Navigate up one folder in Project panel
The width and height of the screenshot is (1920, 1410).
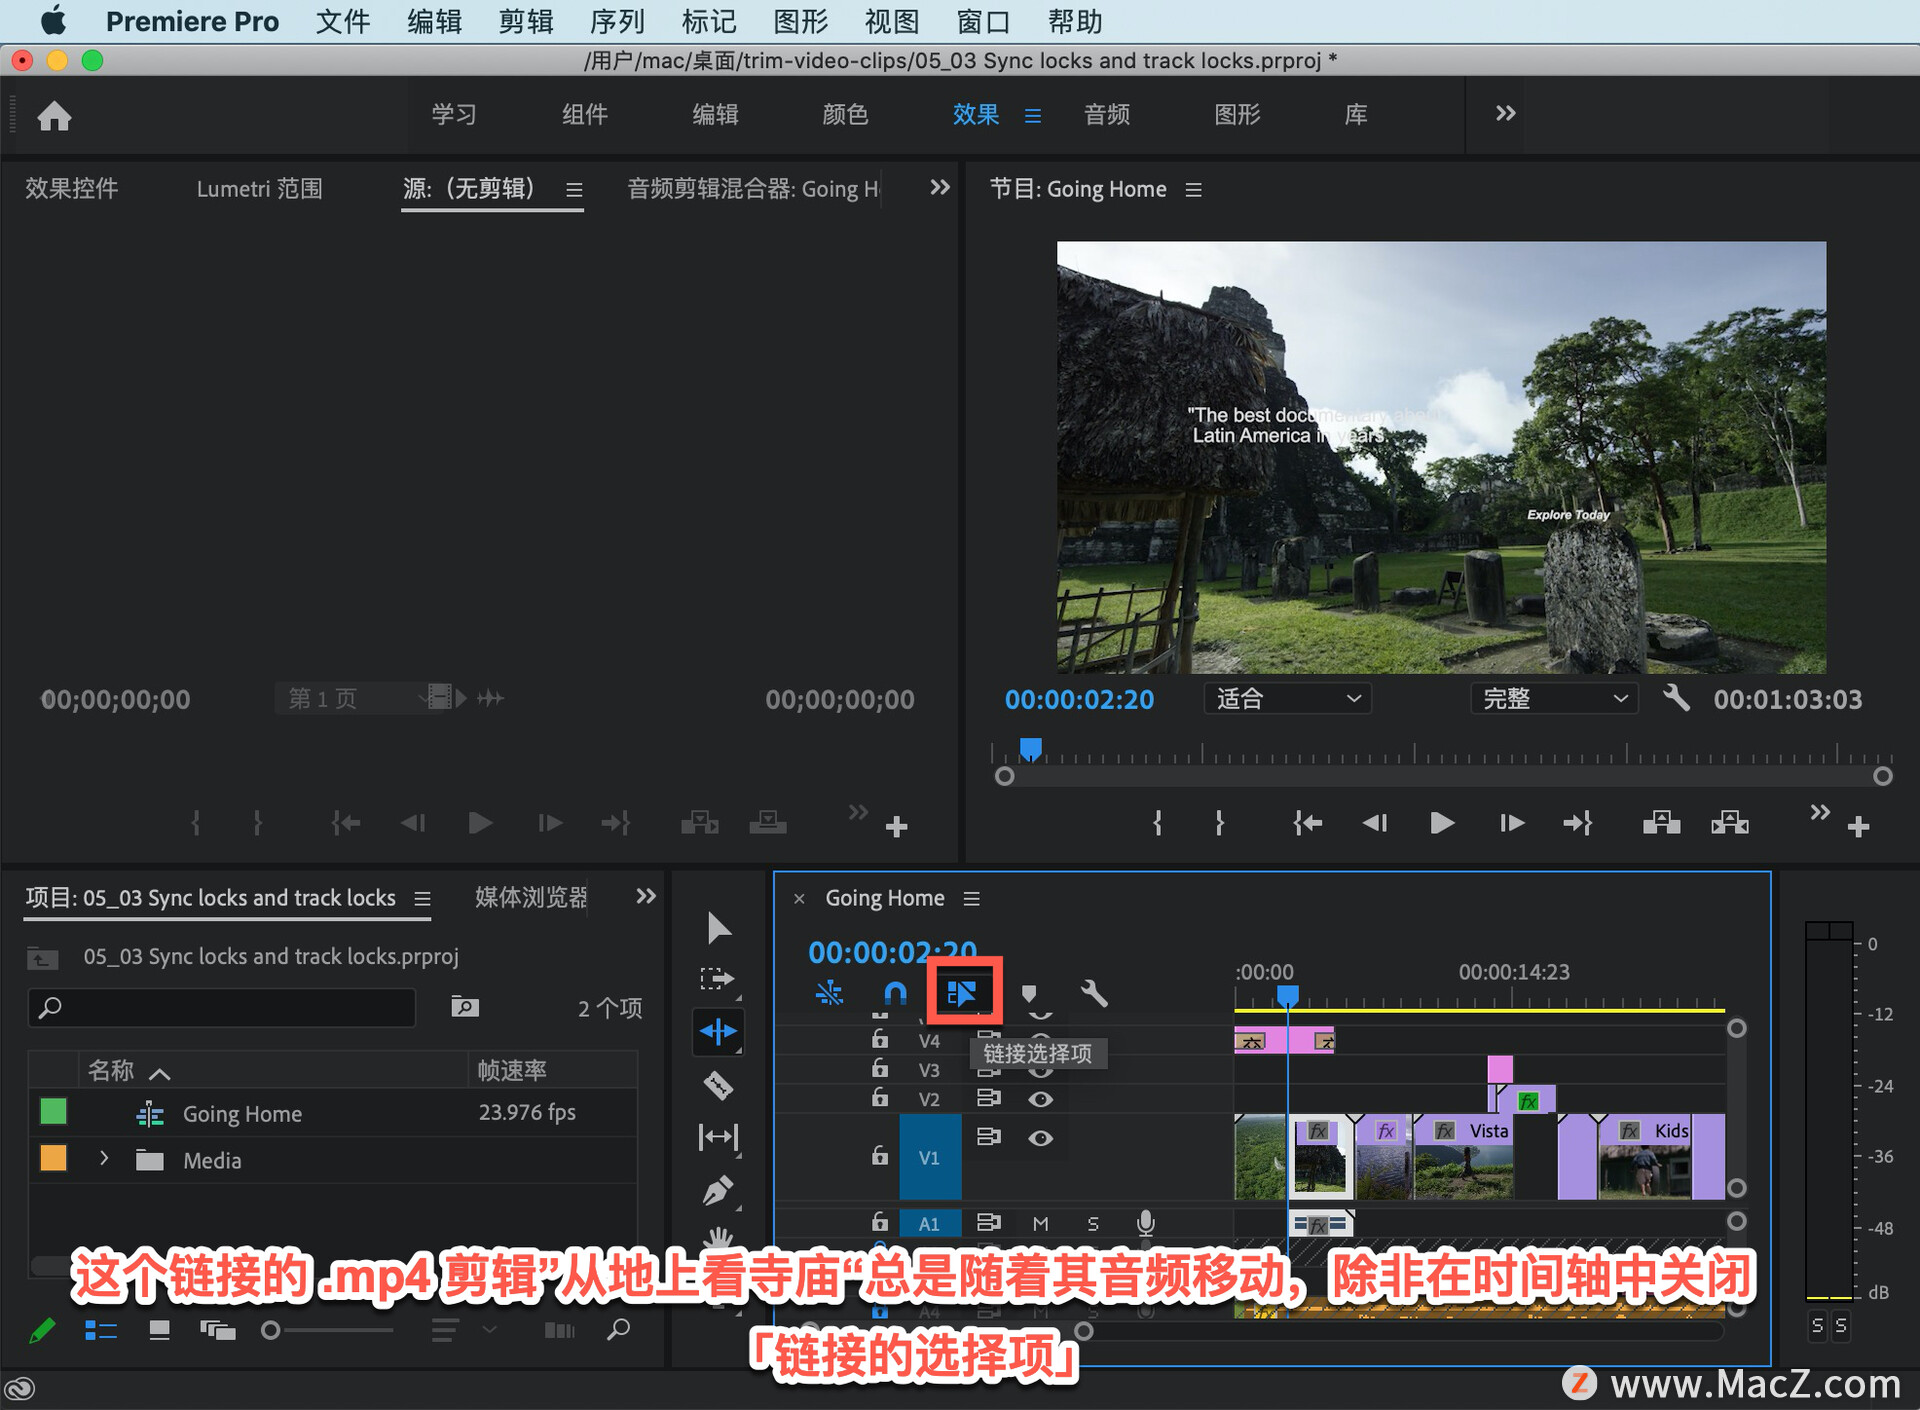coord(42,958)
